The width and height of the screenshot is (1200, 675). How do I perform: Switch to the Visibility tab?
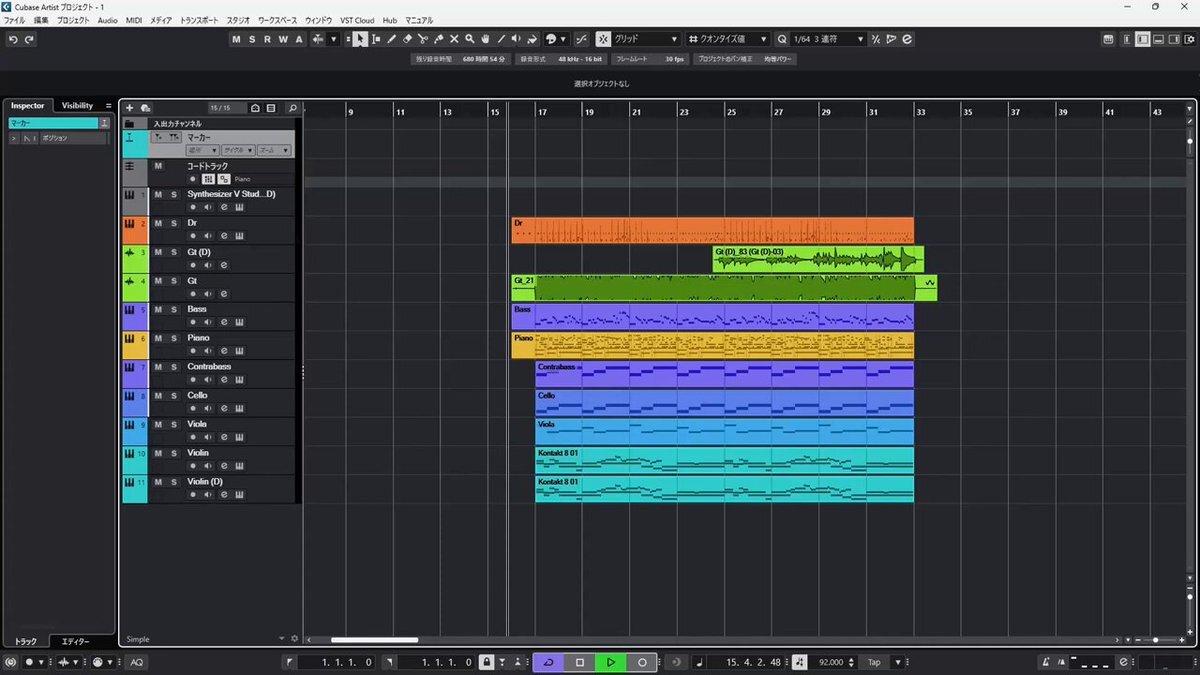click(77, 105)
